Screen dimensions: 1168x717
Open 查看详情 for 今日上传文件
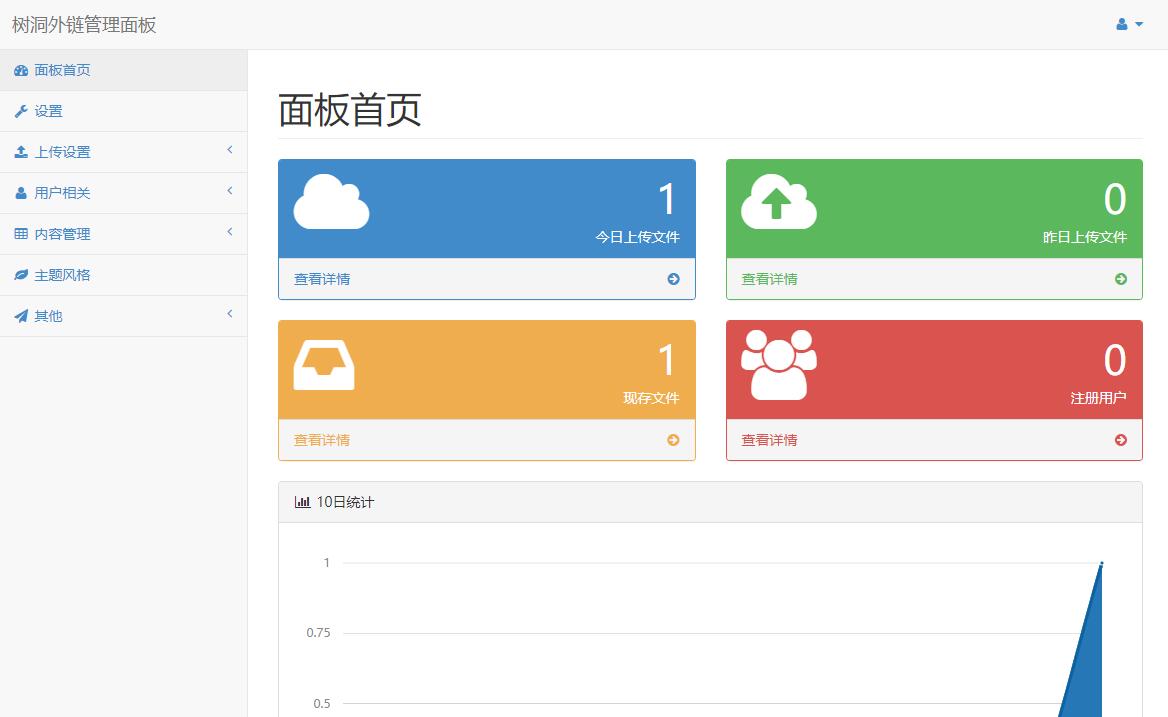(322, 279)
